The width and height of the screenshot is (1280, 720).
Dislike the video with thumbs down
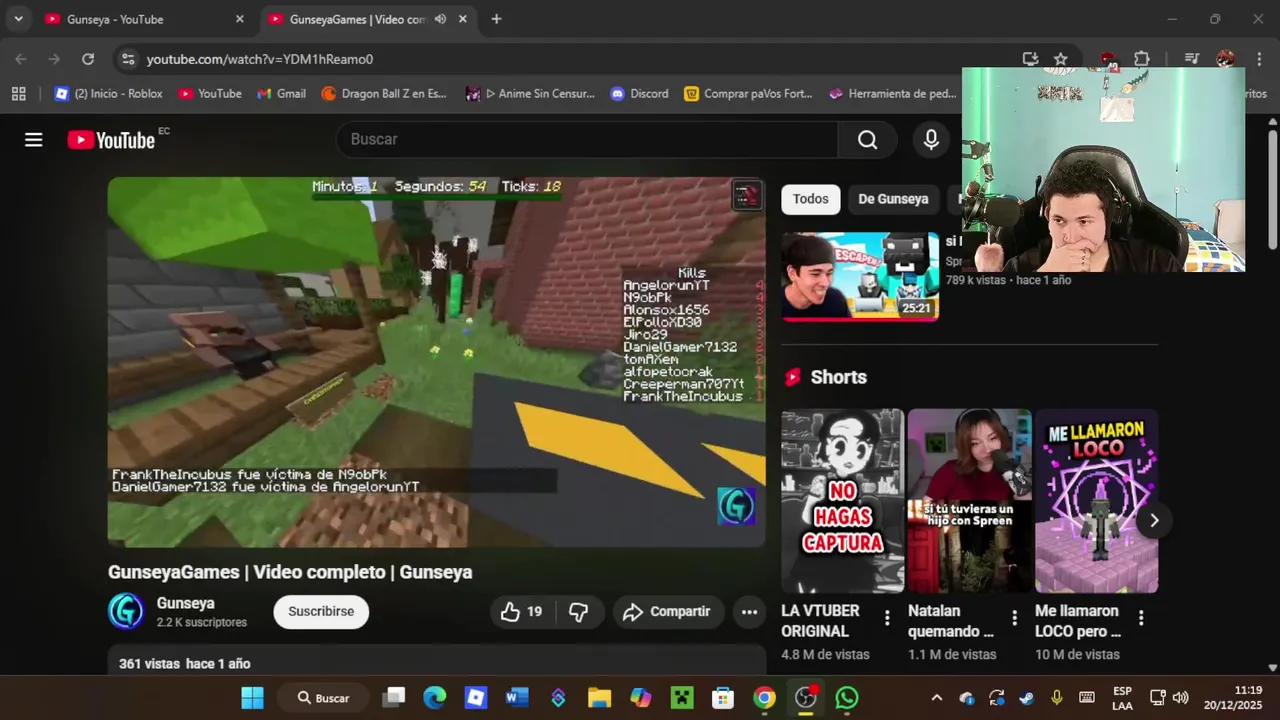point(579,612)
